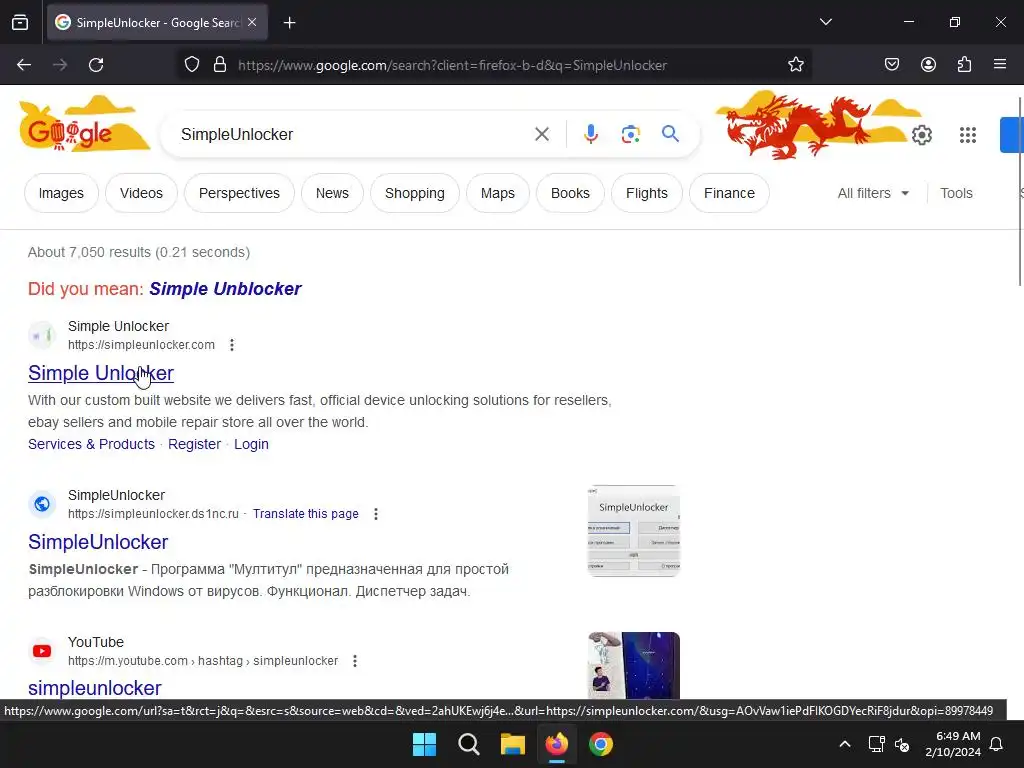Switch to the News filter

[x=332, y=193]
